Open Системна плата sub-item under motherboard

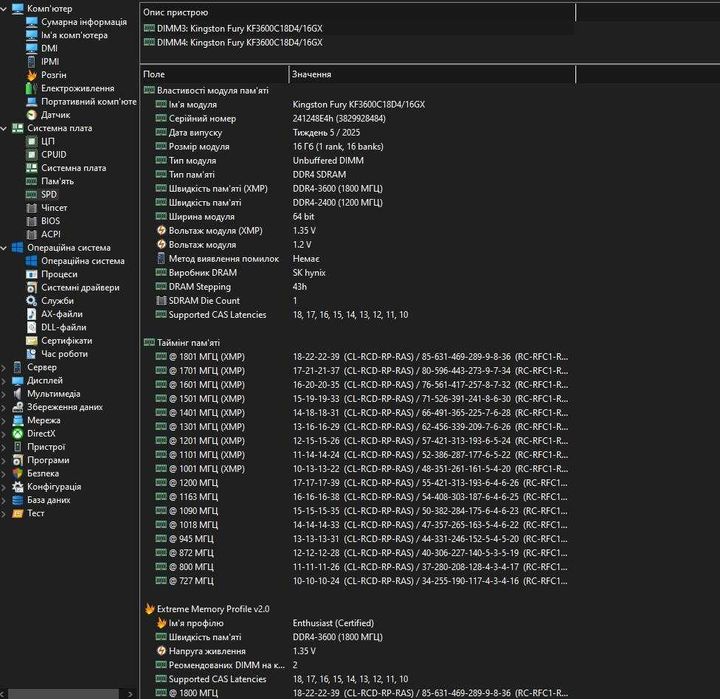click(x=73, y=168)
